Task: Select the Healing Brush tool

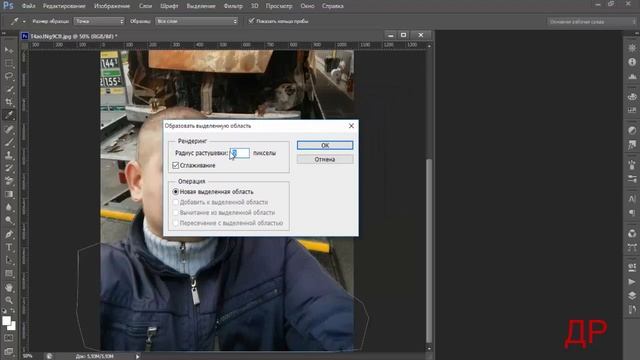Action: tap(9, 130)
